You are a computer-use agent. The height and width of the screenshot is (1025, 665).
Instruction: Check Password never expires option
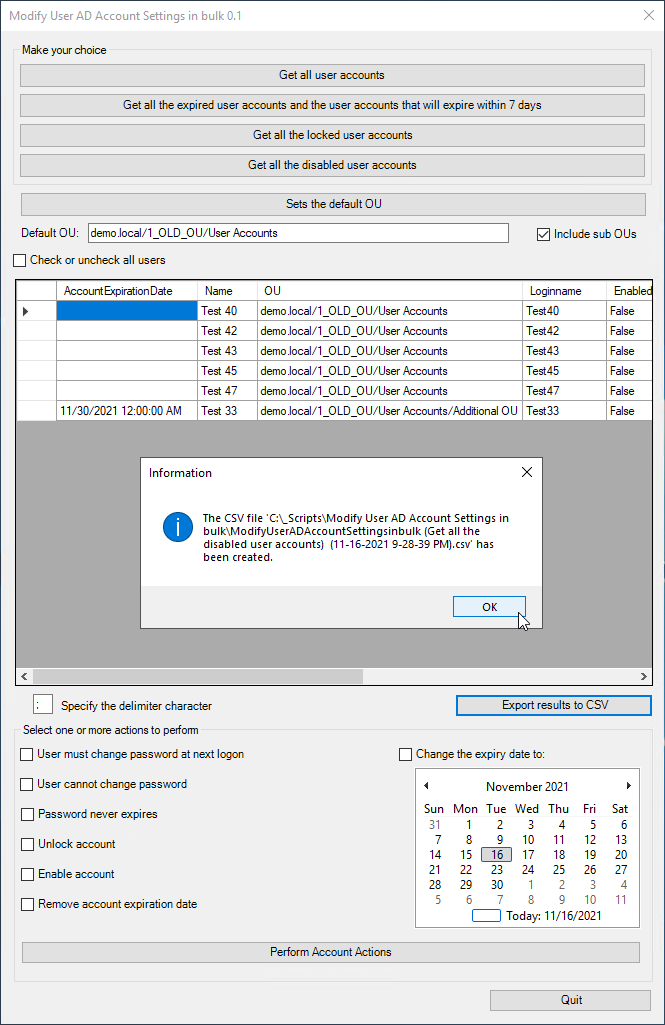[27, 814]
